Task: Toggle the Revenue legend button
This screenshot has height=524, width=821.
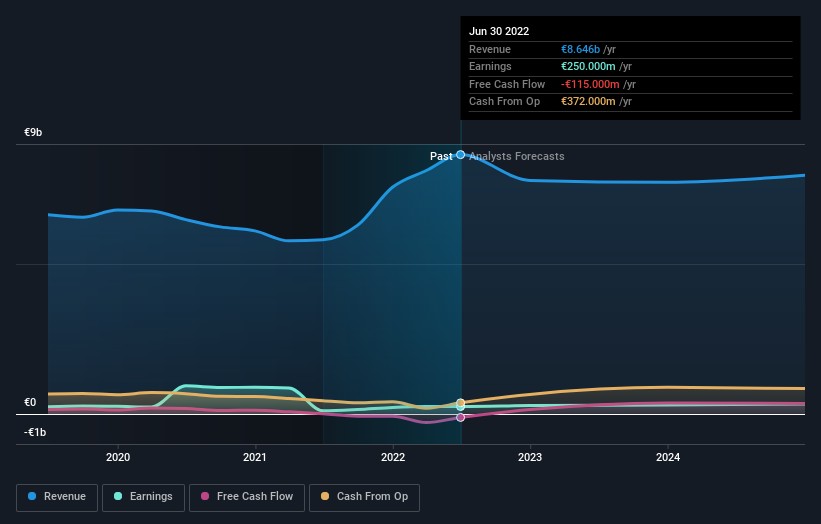Action: click(x=57, y=497)
